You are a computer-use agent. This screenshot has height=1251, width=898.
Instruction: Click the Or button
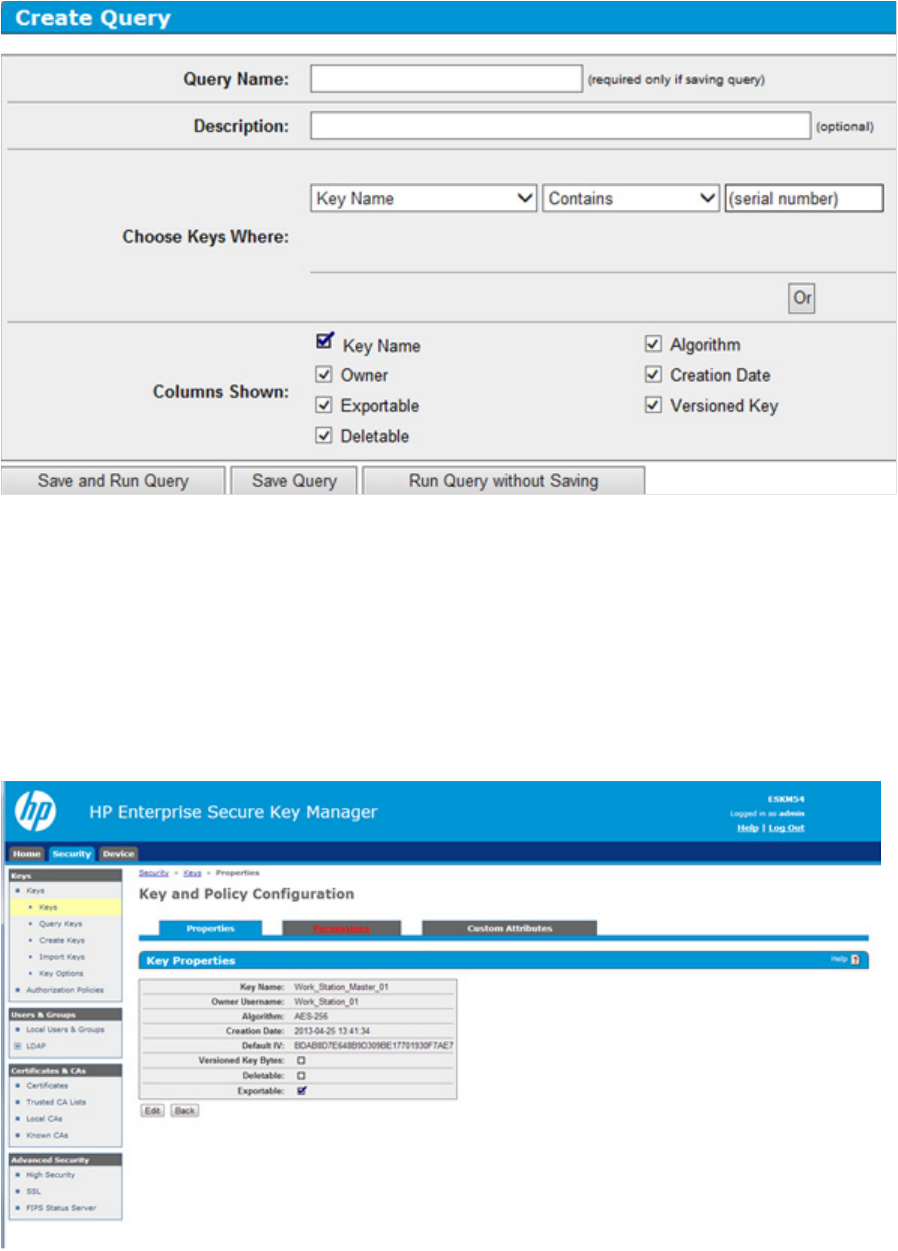coord(801,298)
